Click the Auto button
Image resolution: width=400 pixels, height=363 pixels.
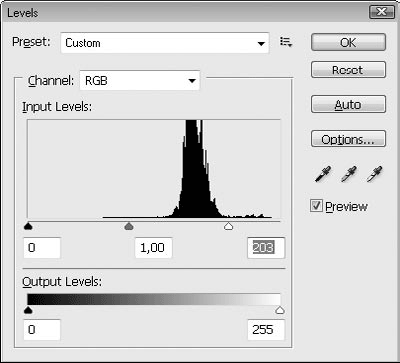point(348,104)
